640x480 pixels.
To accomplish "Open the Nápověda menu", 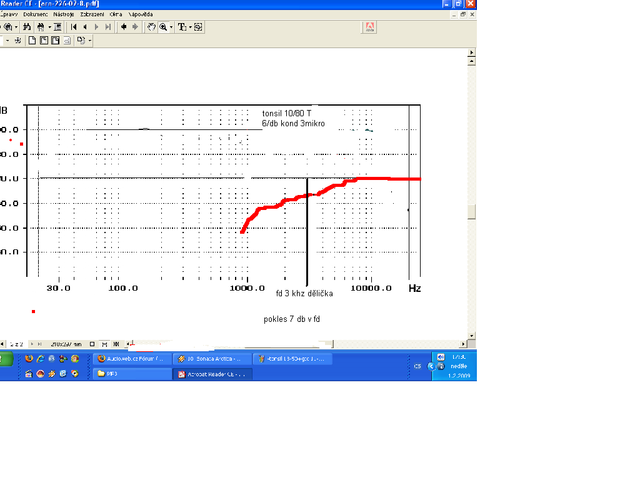I will [x=141, y=14].
